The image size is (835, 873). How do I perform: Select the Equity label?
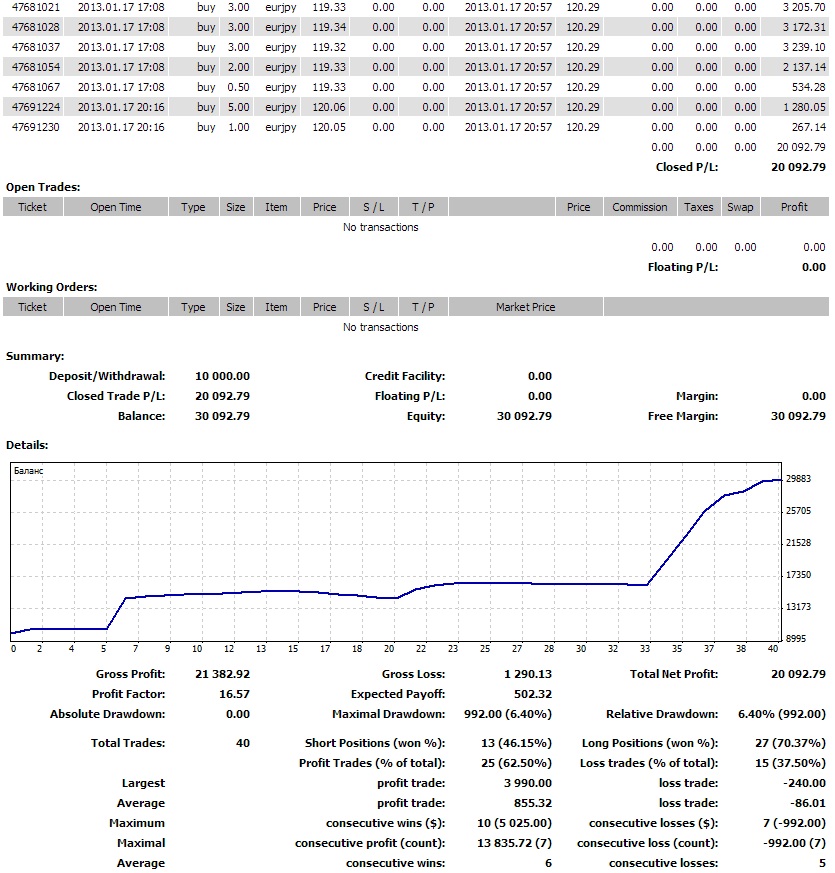pos(426,416)
